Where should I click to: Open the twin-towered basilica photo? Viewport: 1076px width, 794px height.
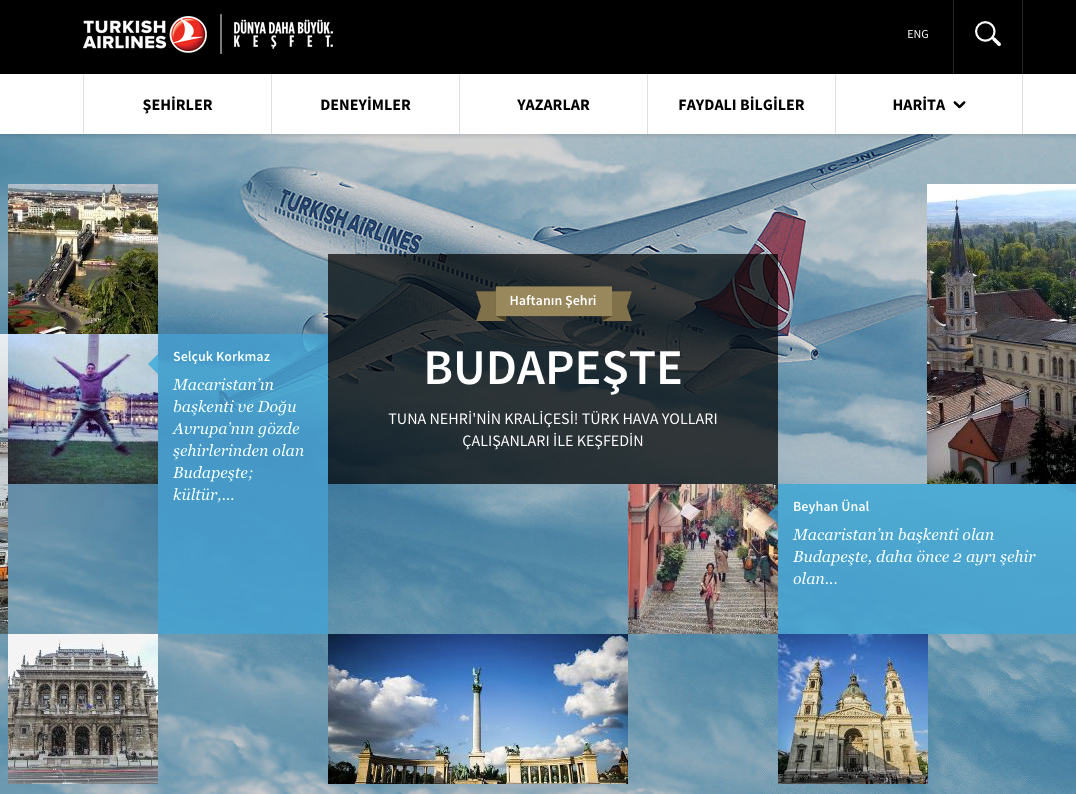853,709
